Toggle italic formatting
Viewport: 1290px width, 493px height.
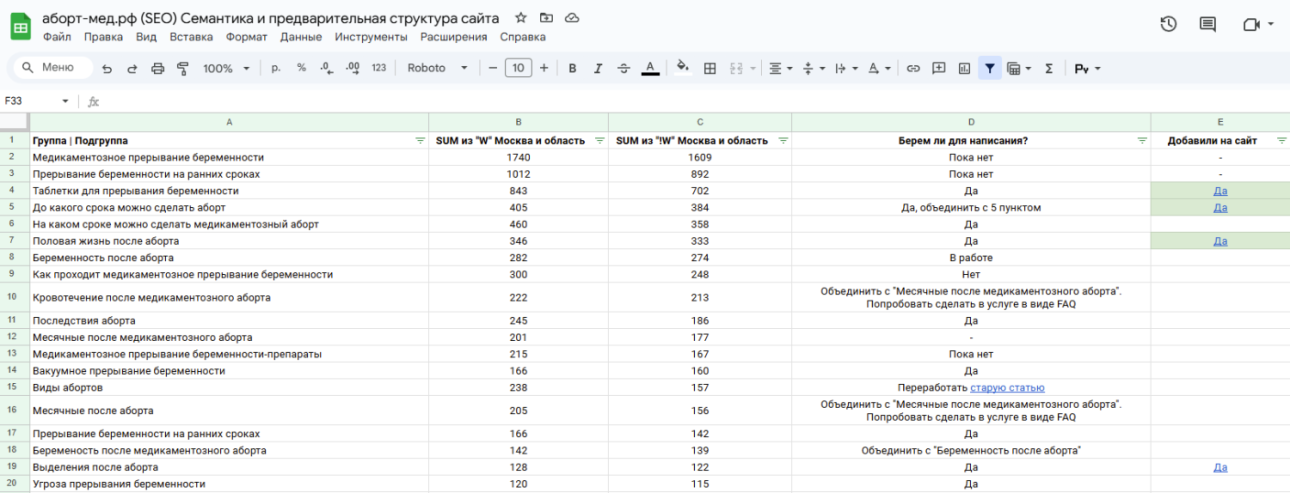point(598,68)
